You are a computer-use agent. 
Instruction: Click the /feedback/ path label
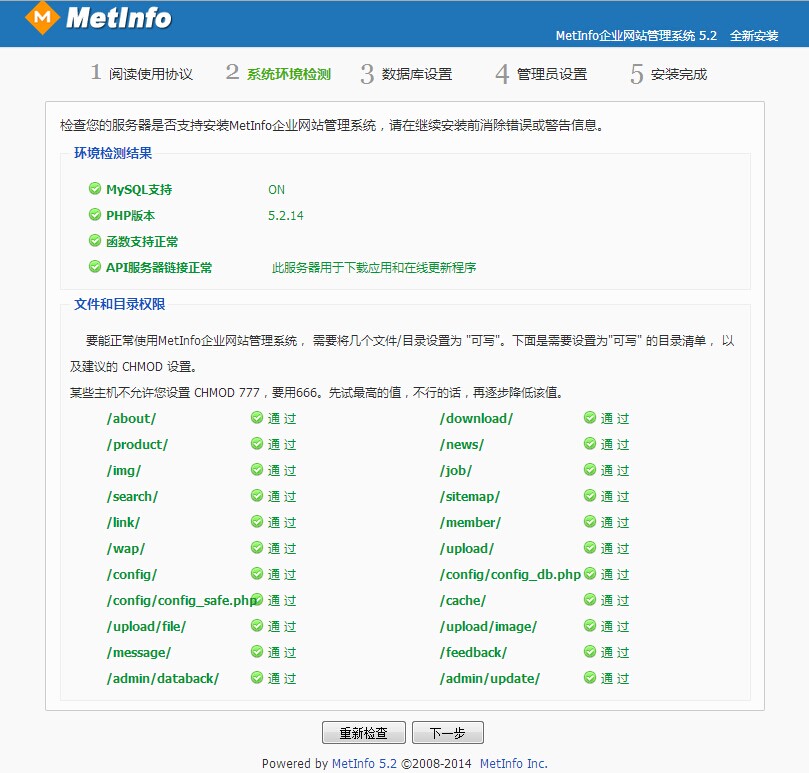473,652
